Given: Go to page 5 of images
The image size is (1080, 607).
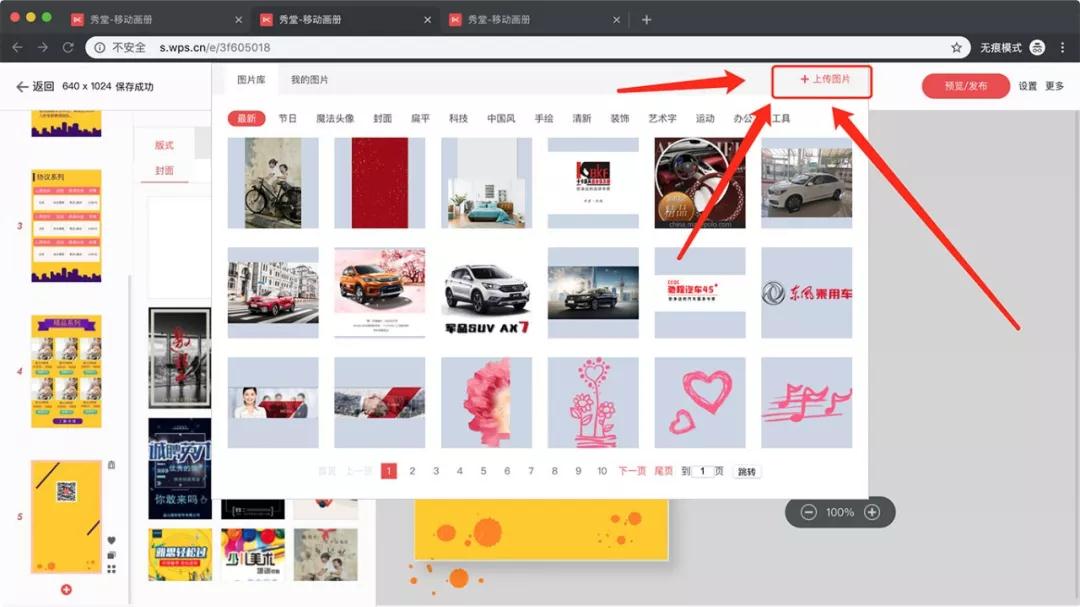Looking at the screenshot, I should click(484, 471).
